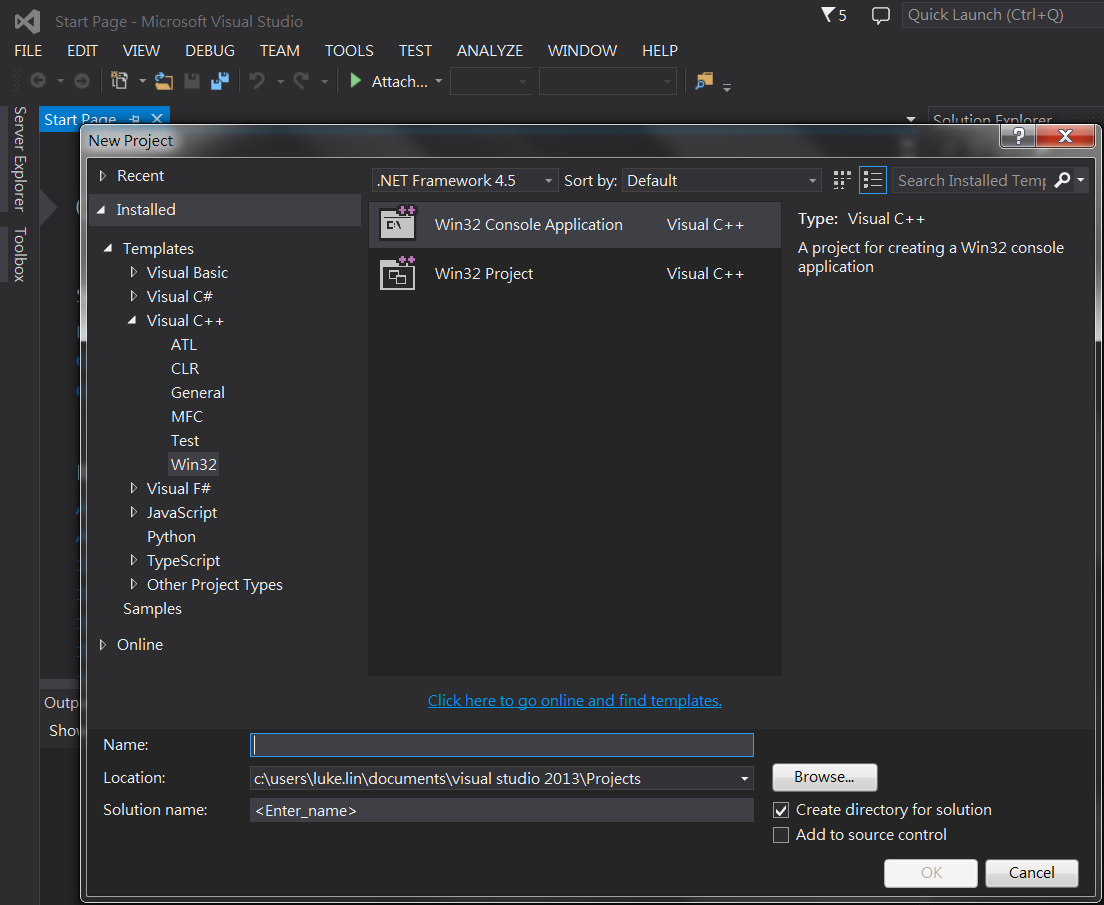Click the green Start Attach play icon
Viewport: 1104px width, 905px height.
[356, 82]
